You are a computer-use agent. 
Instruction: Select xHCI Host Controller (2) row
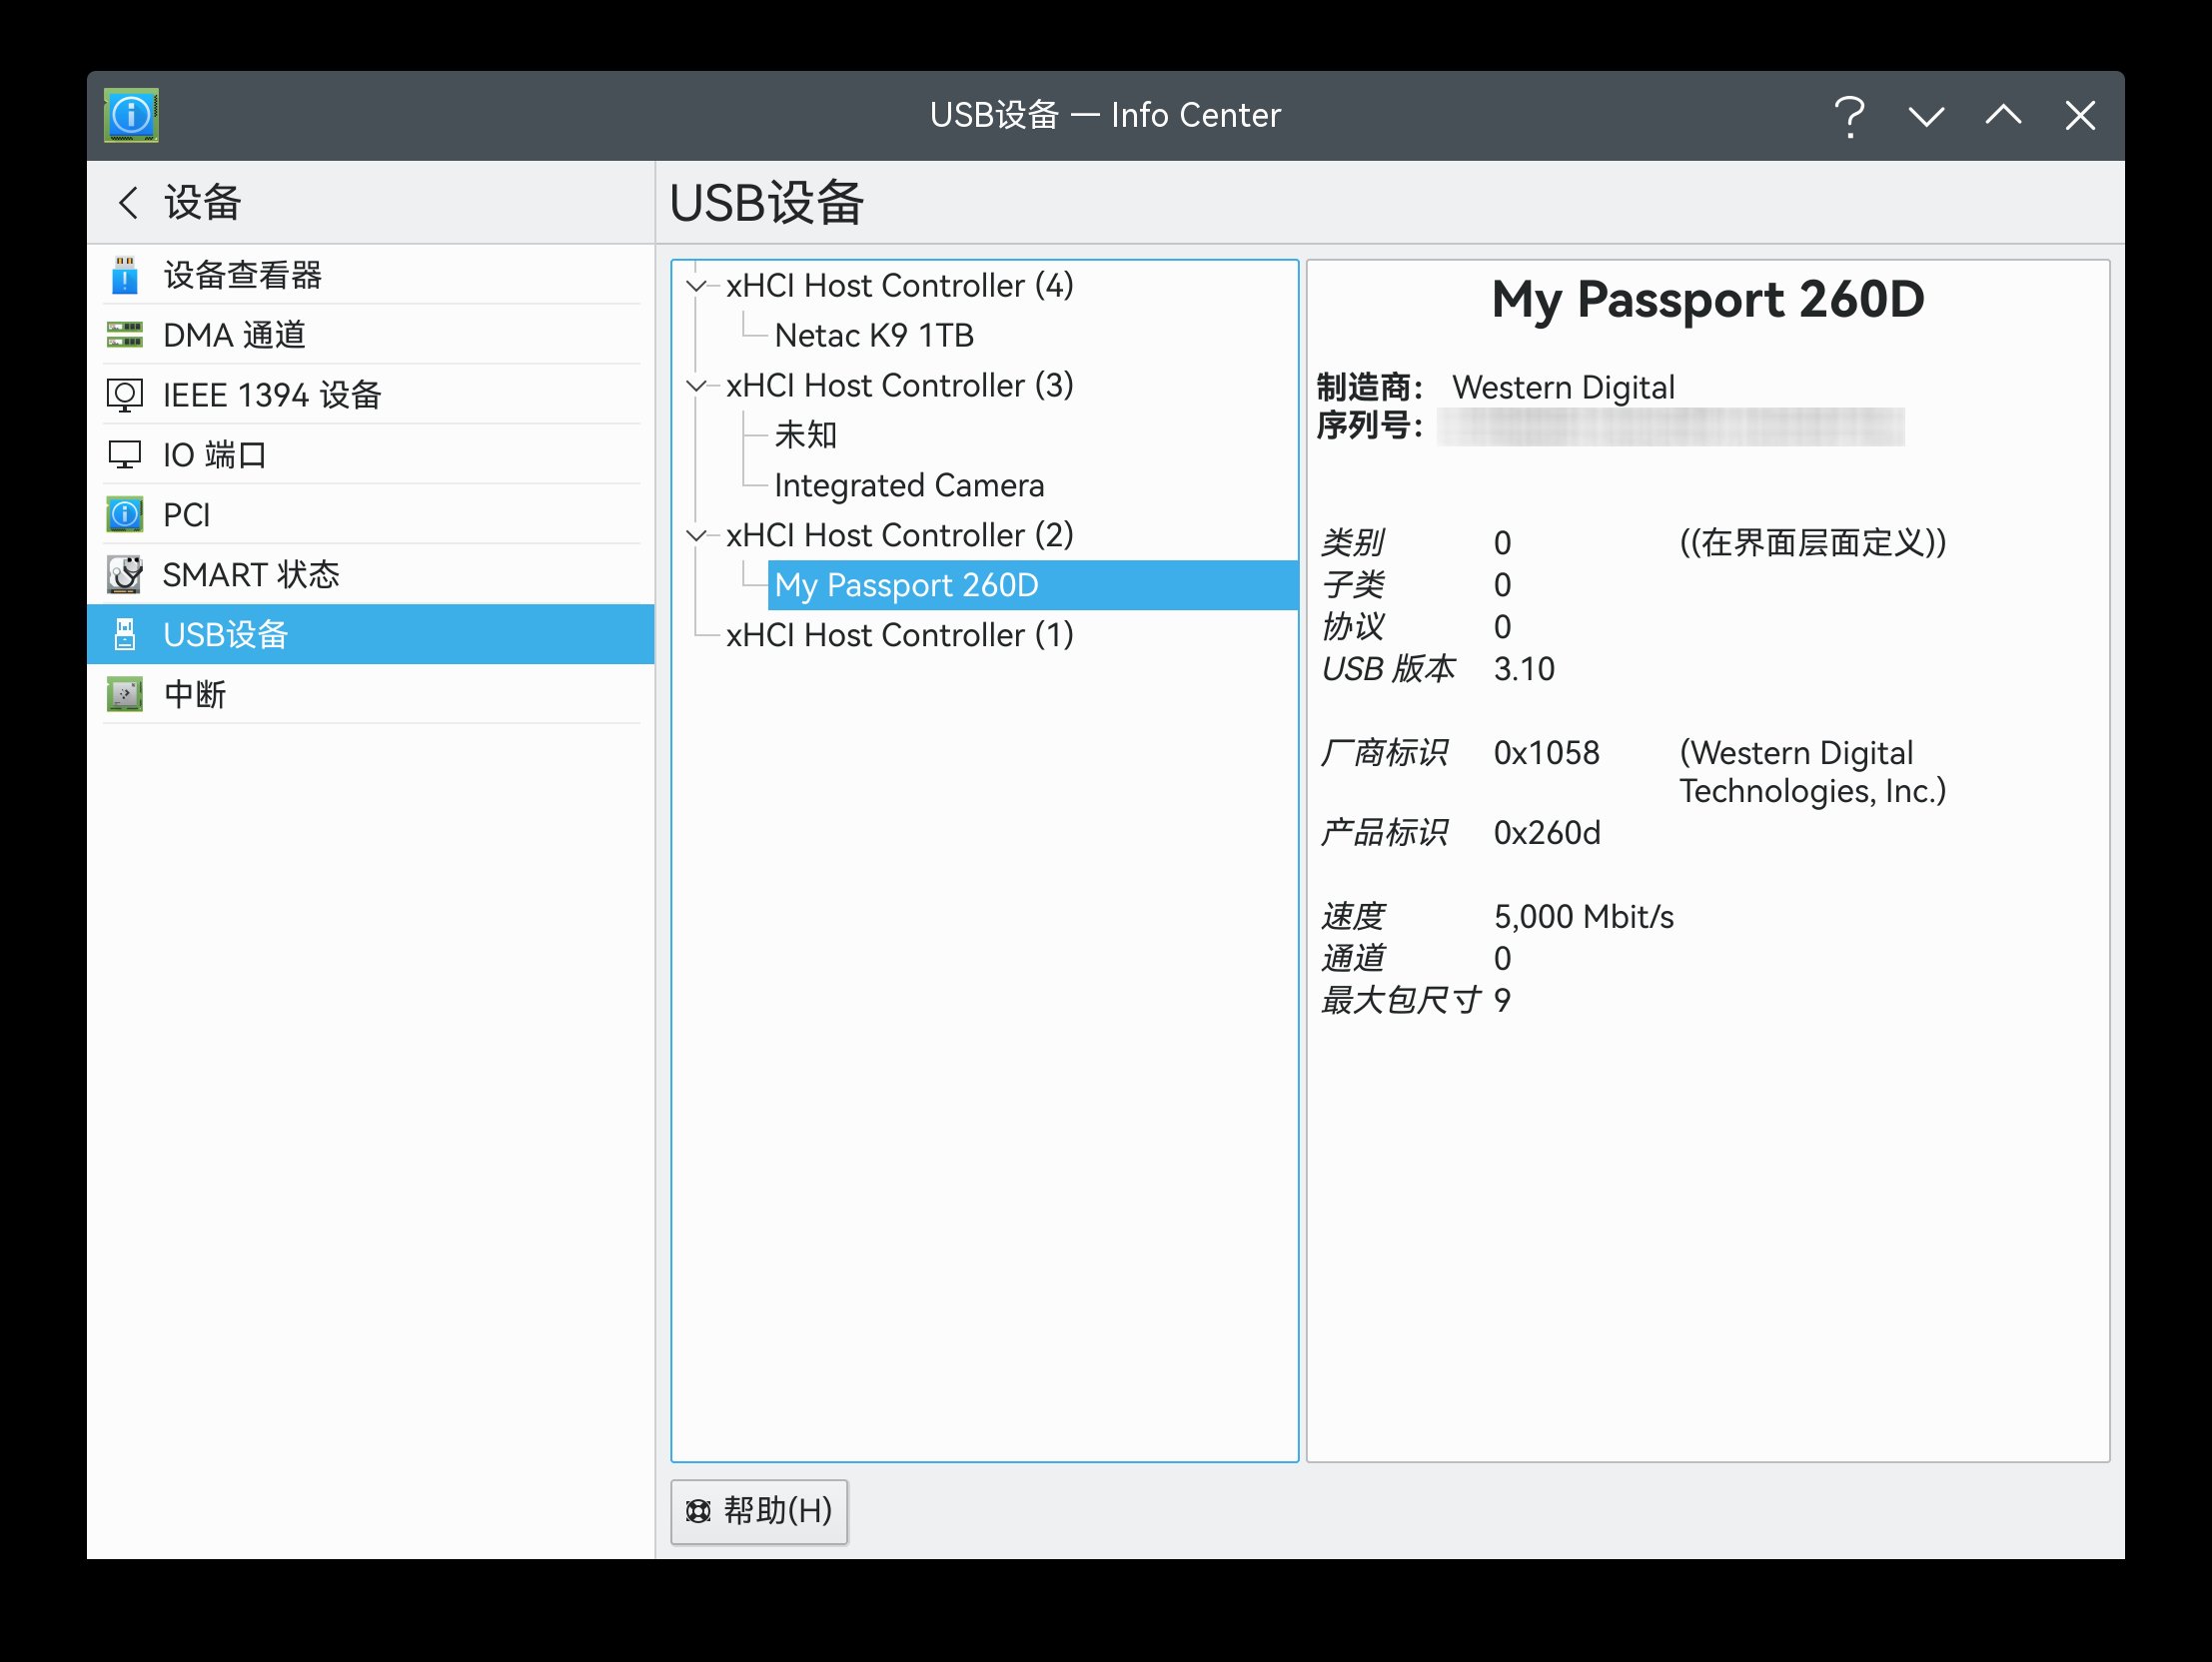899,536
